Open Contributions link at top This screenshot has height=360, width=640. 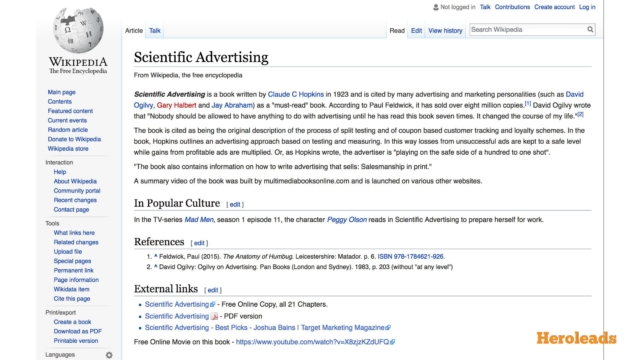(x=512, y=7)
